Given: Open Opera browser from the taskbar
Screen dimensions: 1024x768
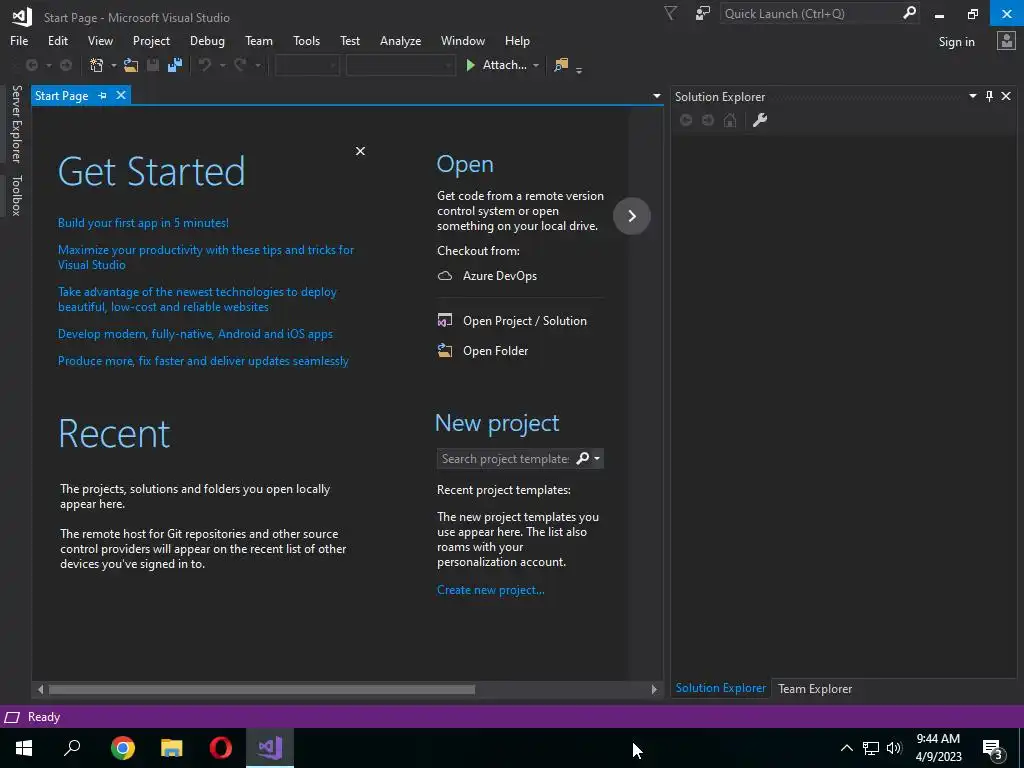Looking at the screenshot, I should click(x=220, y=748).
